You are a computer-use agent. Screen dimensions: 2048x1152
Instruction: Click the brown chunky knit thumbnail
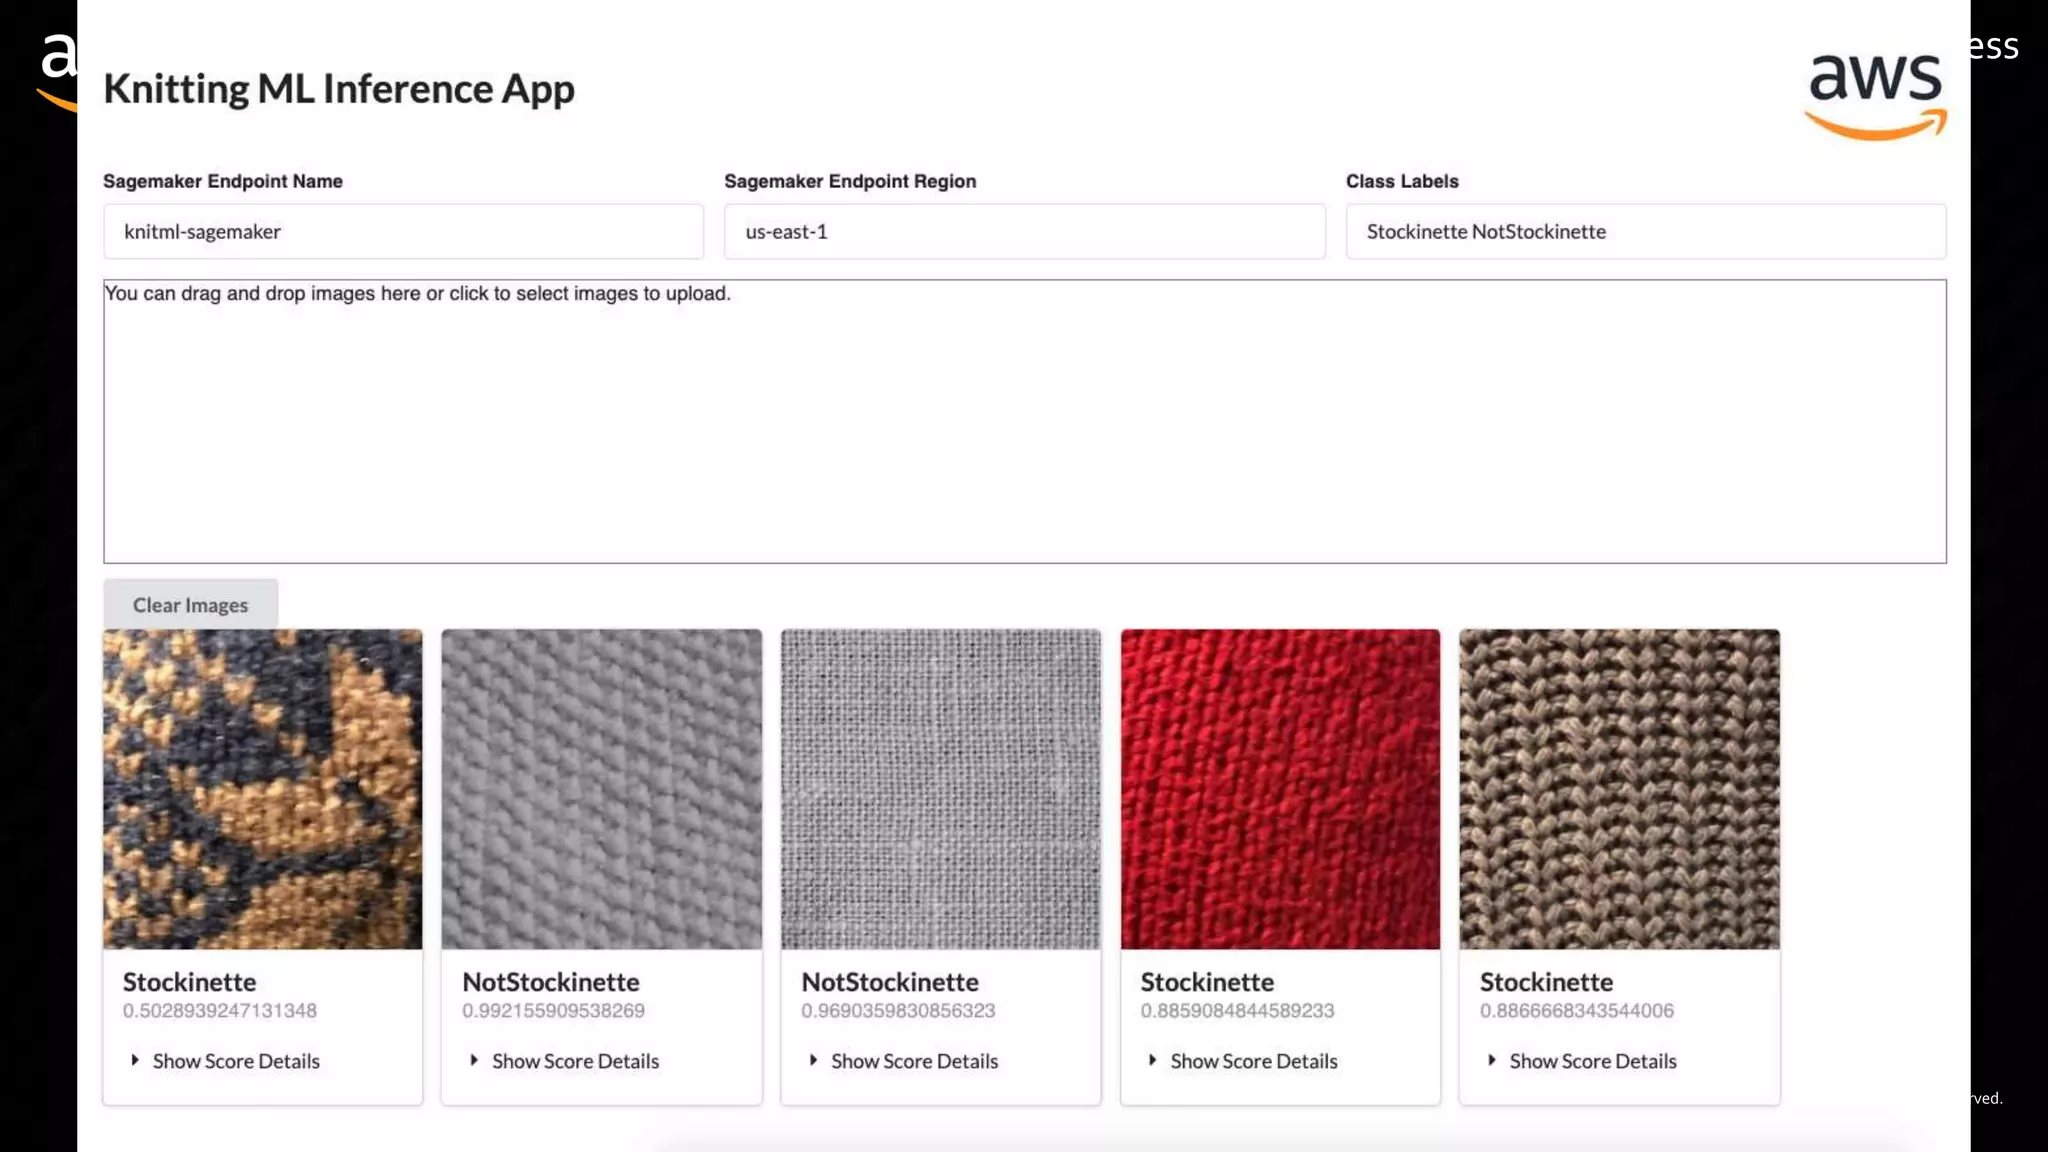click(x=1619, y=789)
